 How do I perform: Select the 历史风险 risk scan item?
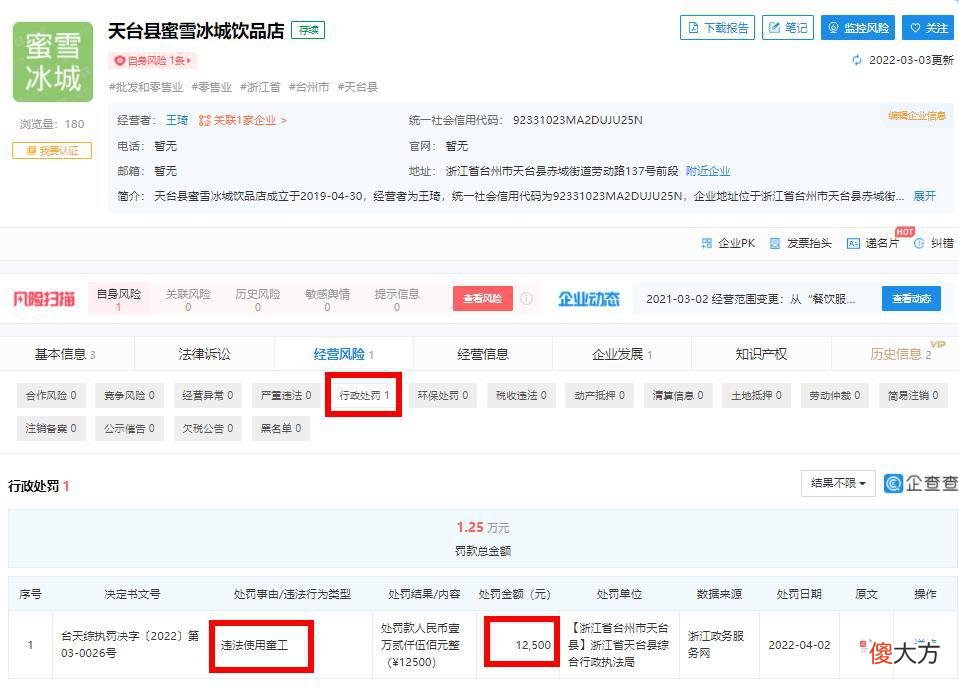point(257,299)
